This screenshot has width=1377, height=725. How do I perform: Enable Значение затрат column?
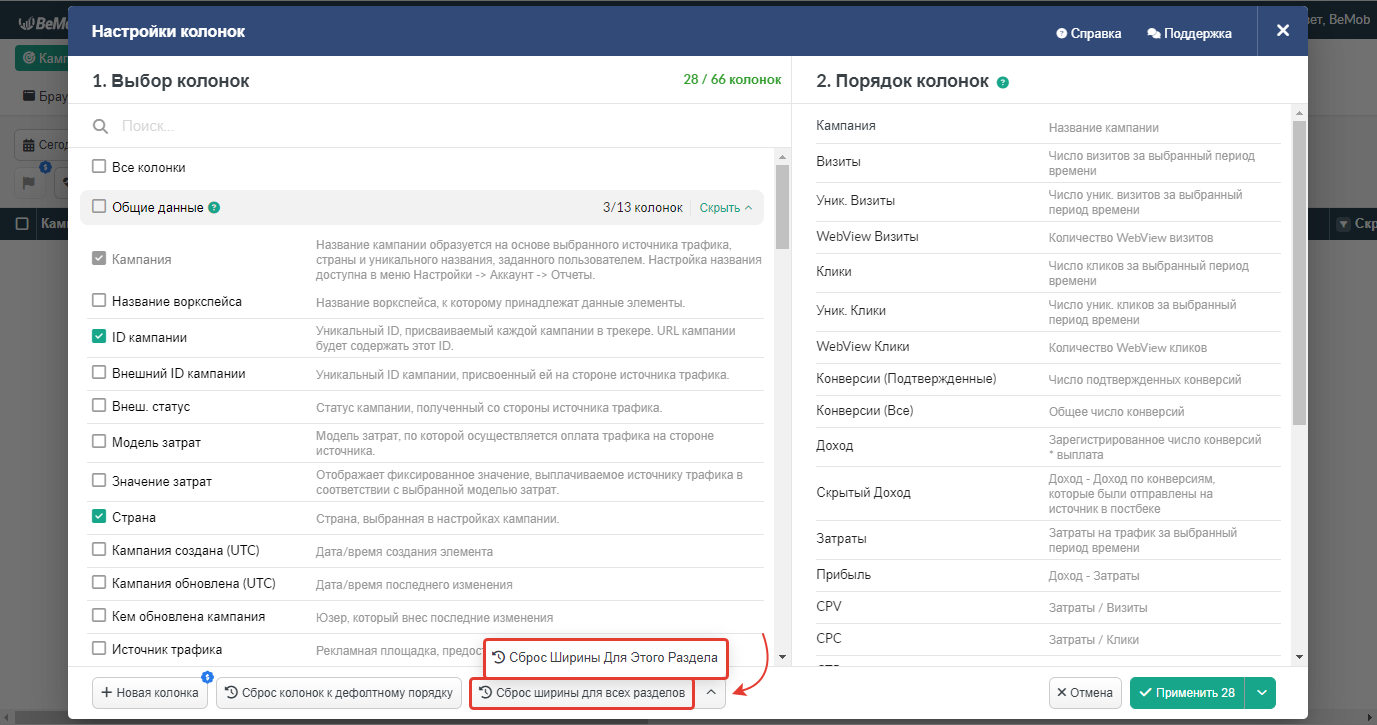(x=99, y=480)
